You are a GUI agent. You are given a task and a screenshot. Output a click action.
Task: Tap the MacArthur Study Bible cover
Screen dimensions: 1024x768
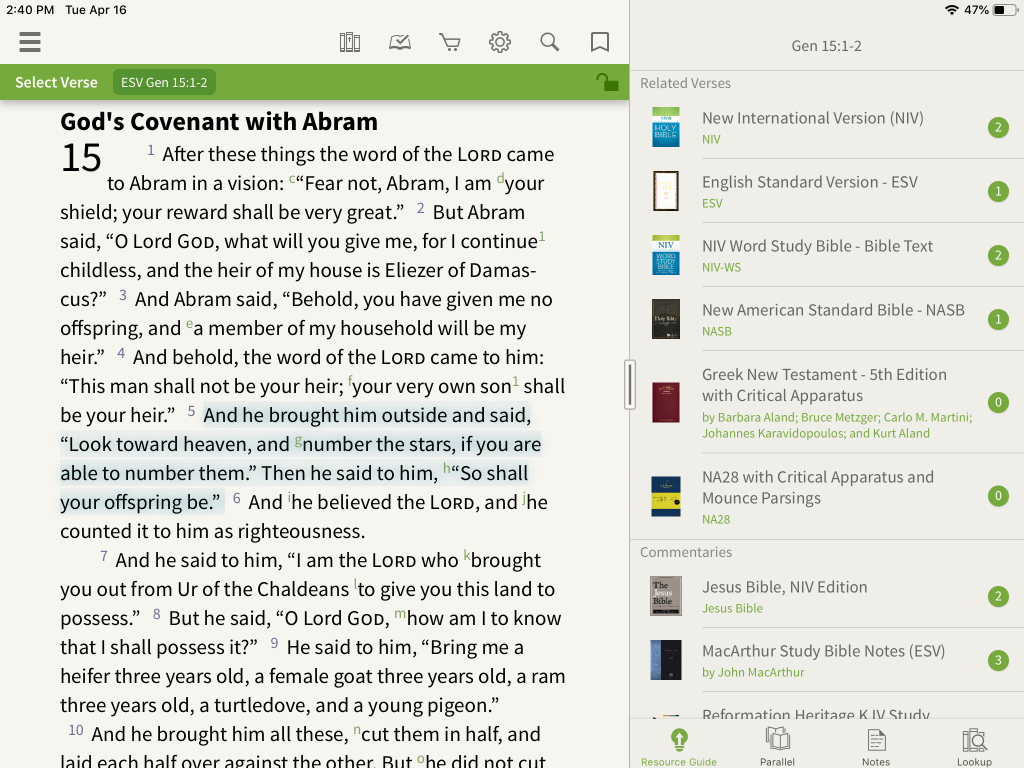coord(665,660)
